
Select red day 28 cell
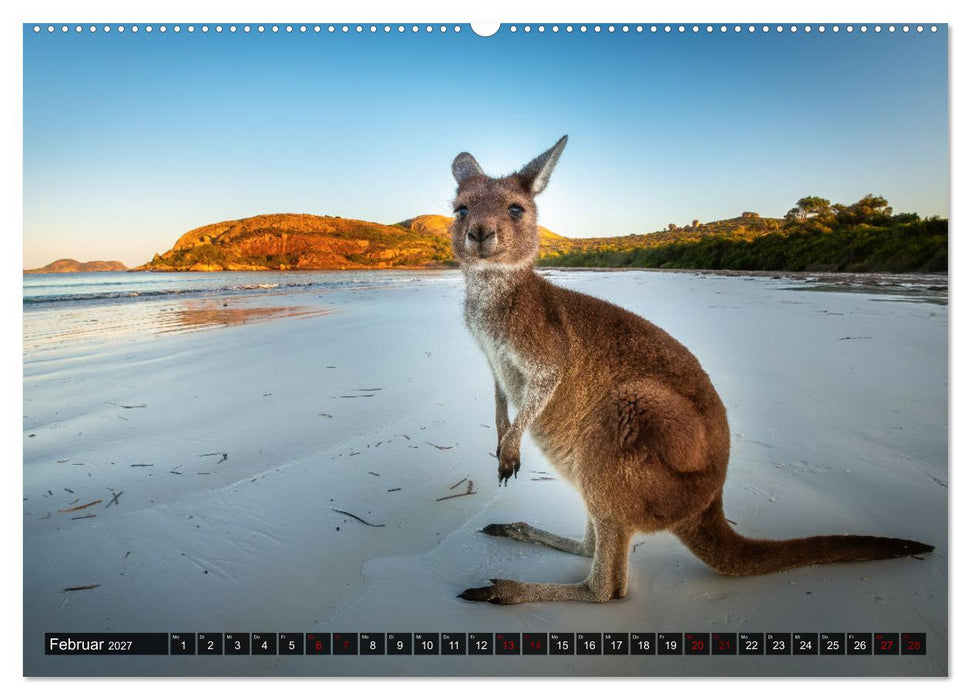(914, 644)
